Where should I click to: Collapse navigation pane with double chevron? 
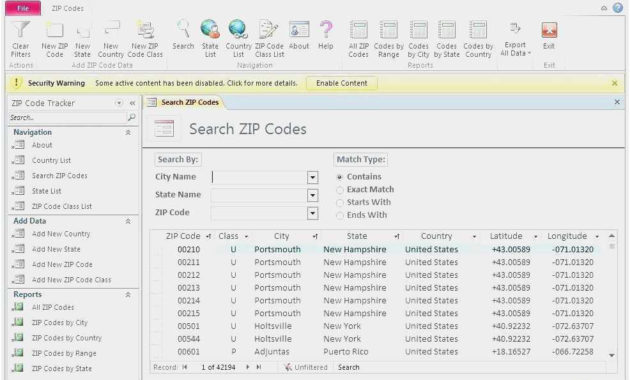tap(132, 103)
